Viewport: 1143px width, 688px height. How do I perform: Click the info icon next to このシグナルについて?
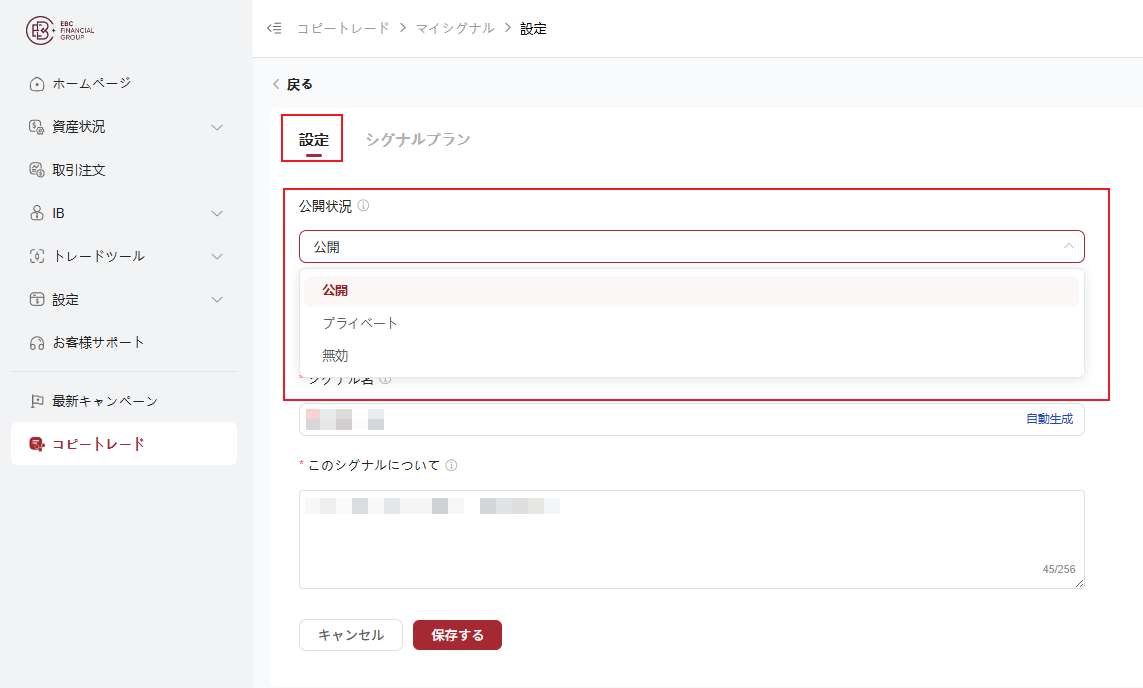point(451,465)
